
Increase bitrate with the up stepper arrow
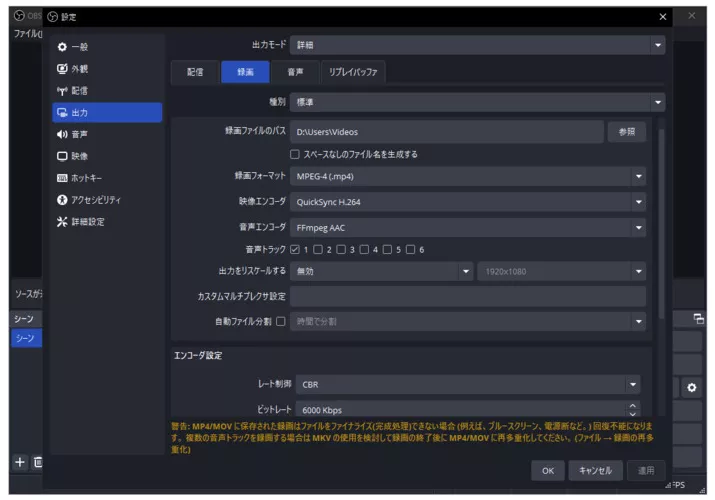[x=632, y=405]
